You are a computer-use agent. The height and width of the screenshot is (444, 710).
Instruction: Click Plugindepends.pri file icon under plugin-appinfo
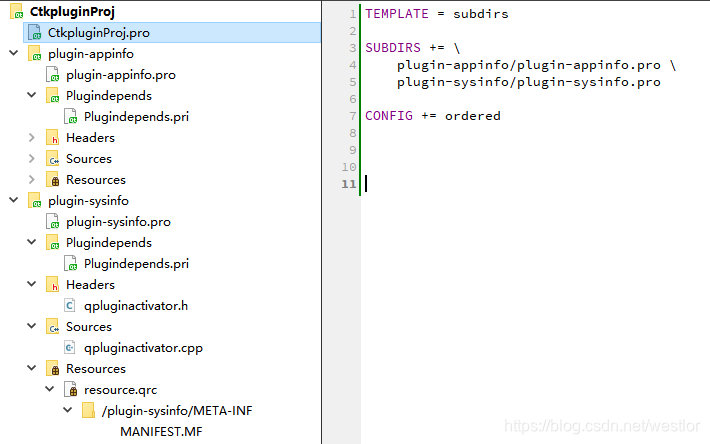pos(70,117)
